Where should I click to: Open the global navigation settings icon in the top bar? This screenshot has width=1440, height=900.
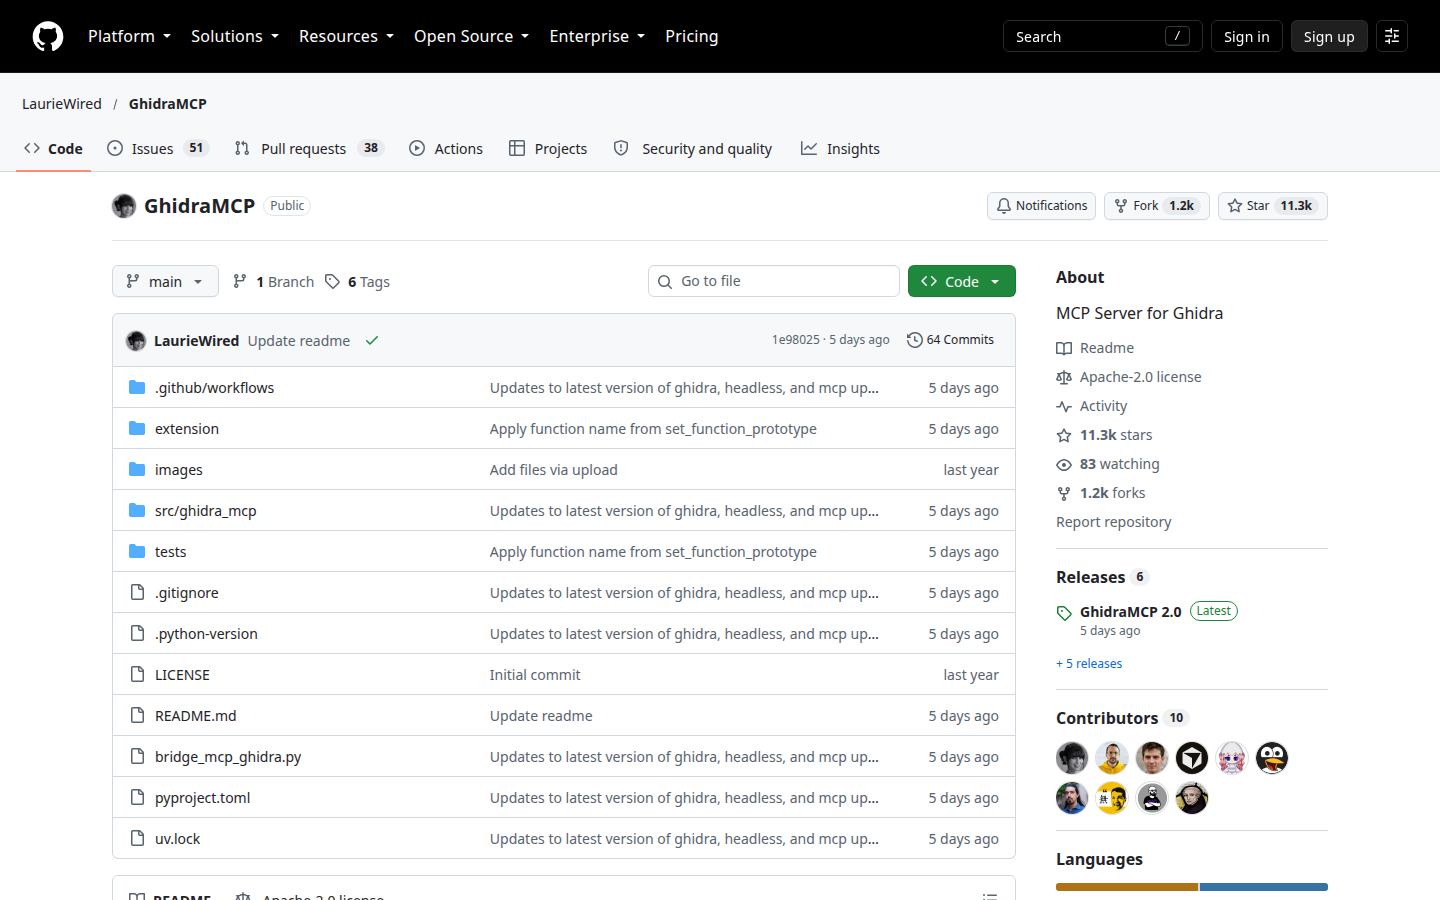1392,36
